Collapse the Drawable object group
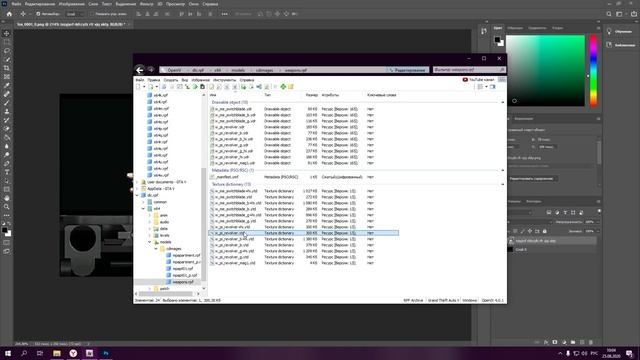 pos(502,102)
